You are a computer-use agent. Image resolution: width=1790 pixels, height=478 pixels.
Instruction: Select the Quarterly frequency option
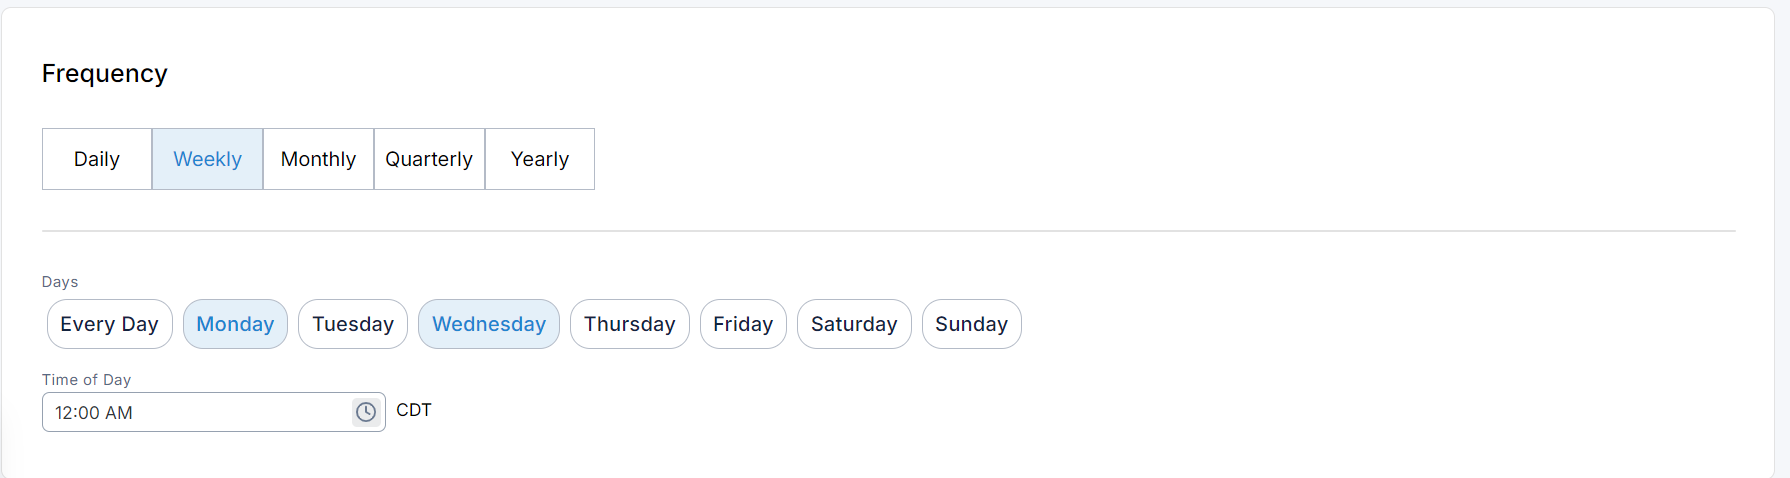pos(429,159)
